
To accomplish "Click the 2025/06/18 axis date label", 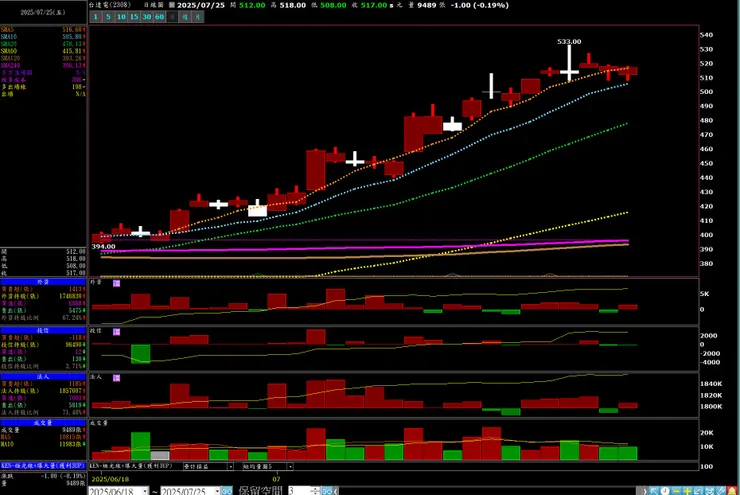I will (110, 478).
